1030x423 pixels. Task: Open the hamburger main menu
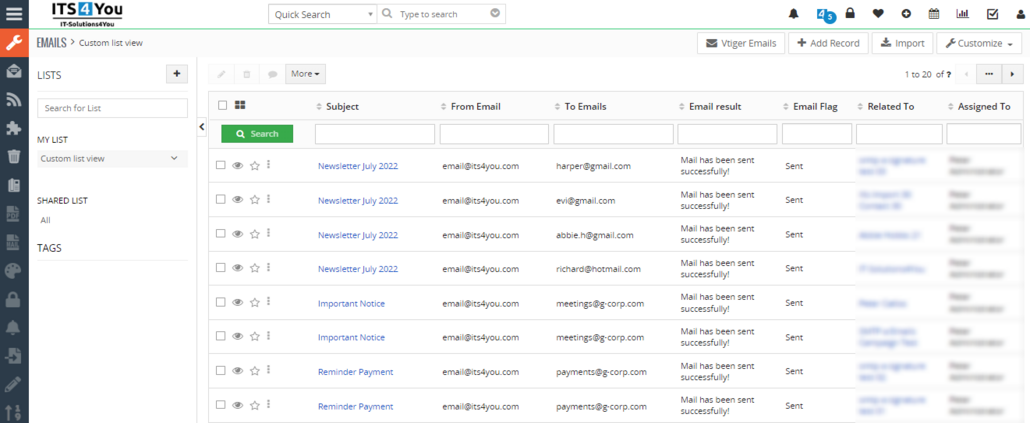tap(14, 14)
